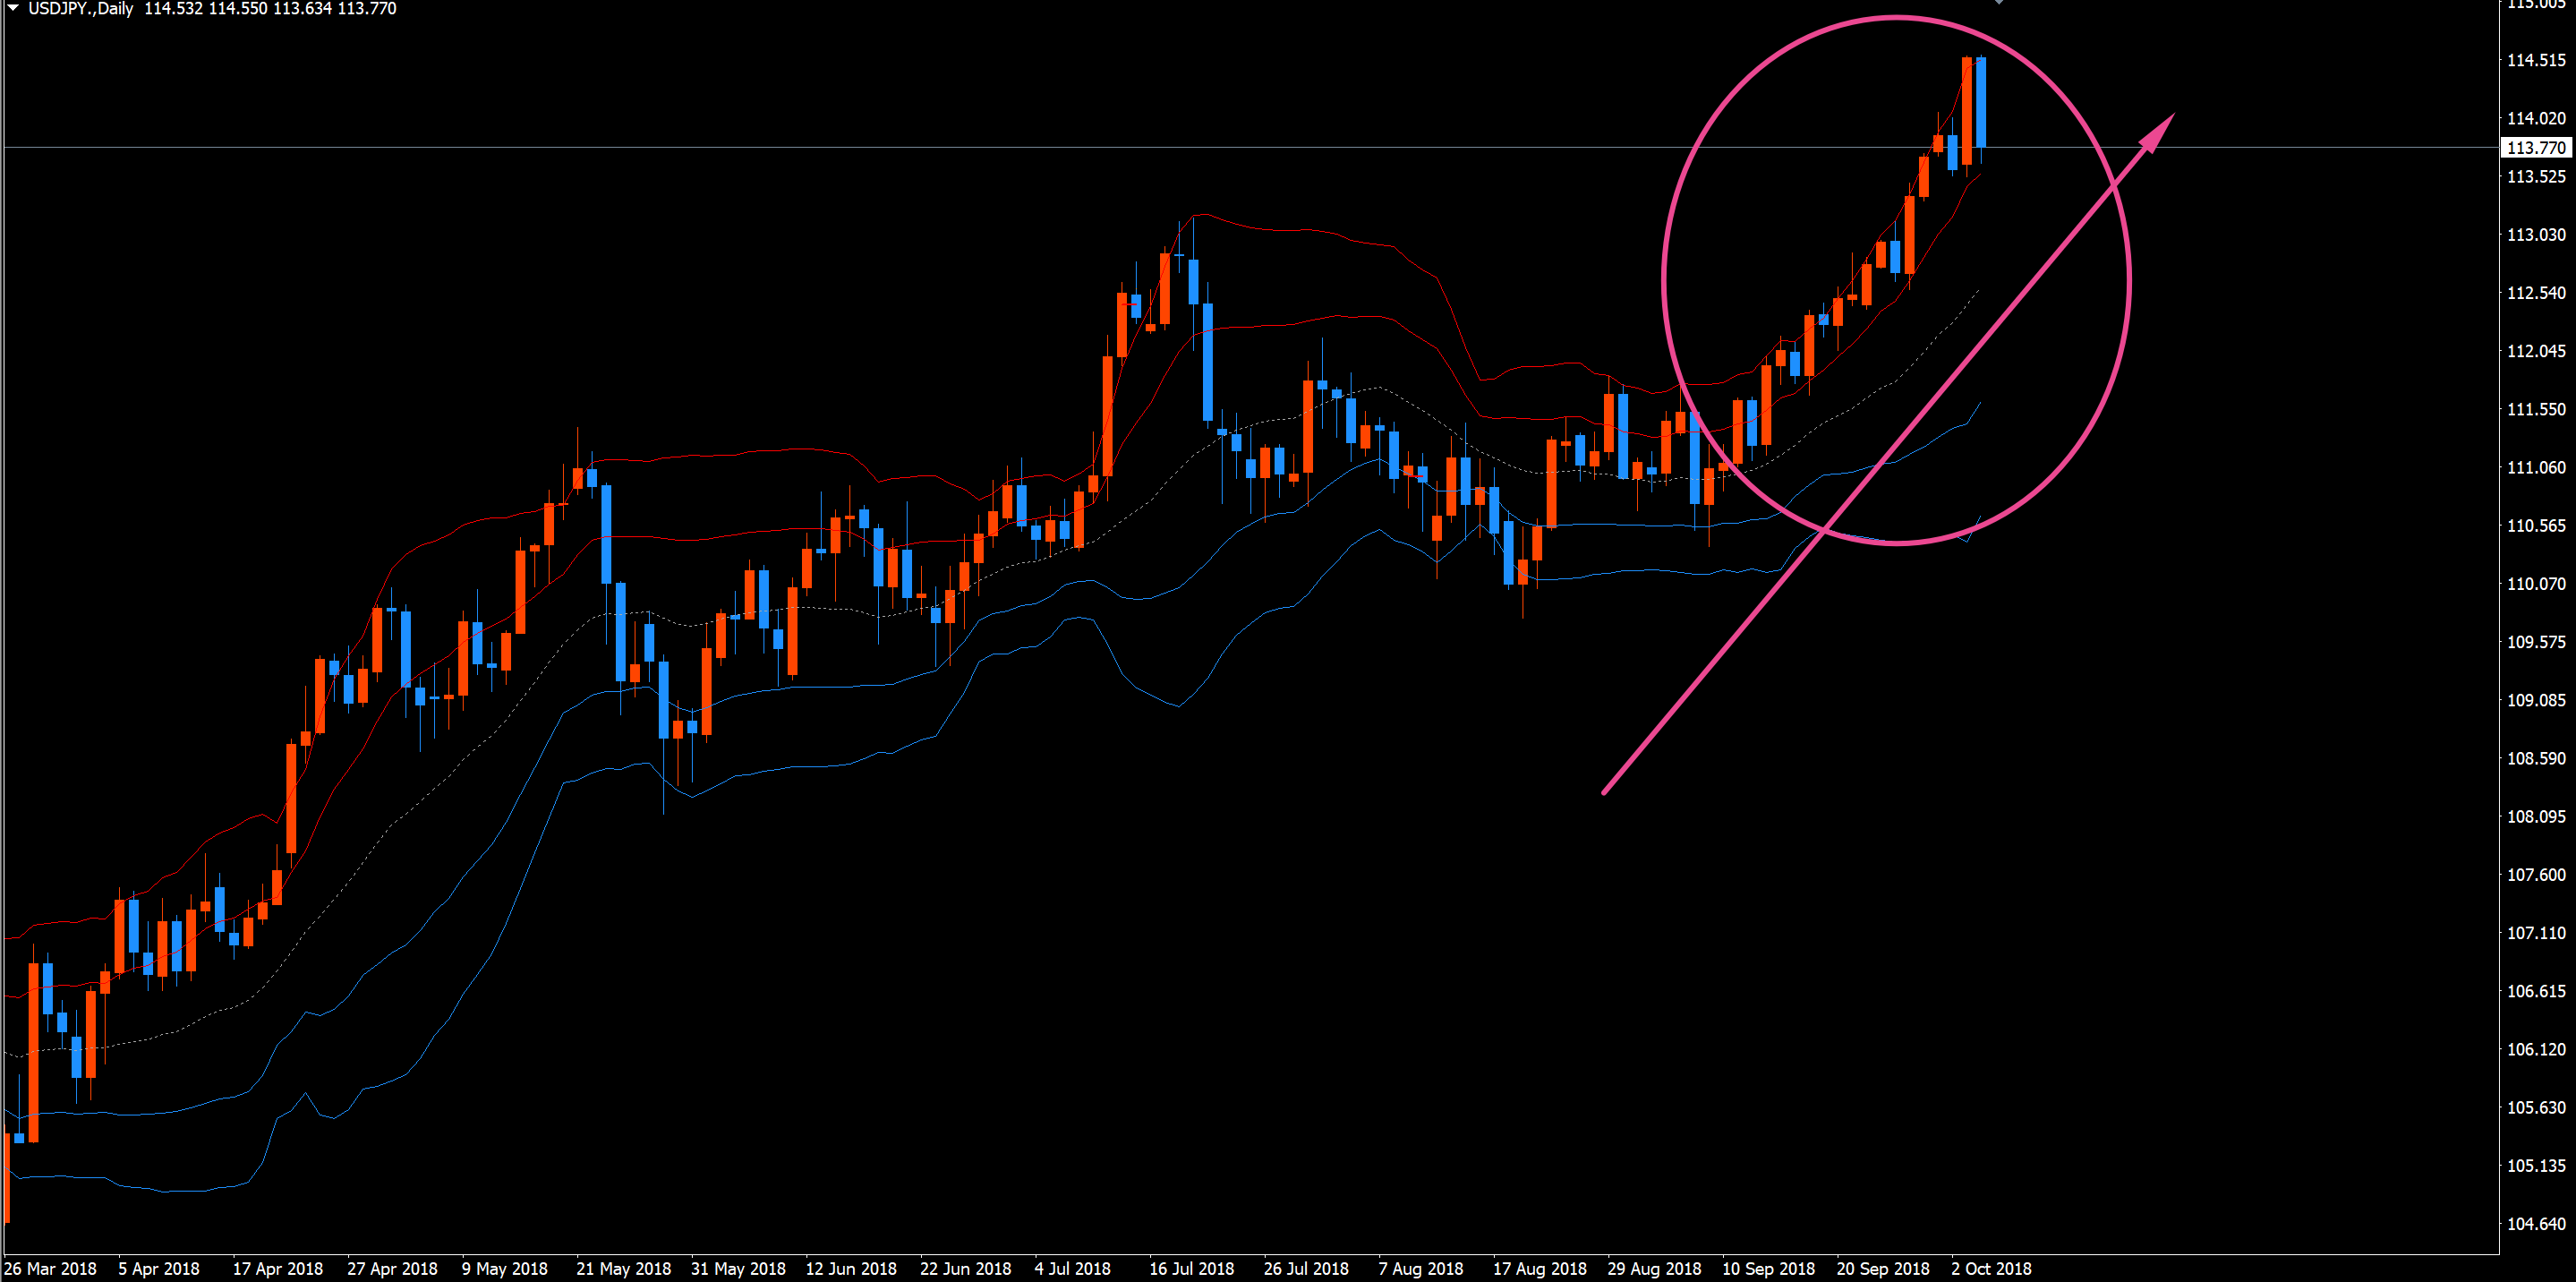Click the 9 May 2018 date label
Viewport: 2576px width, 1282px height.
click(504, 1268)
